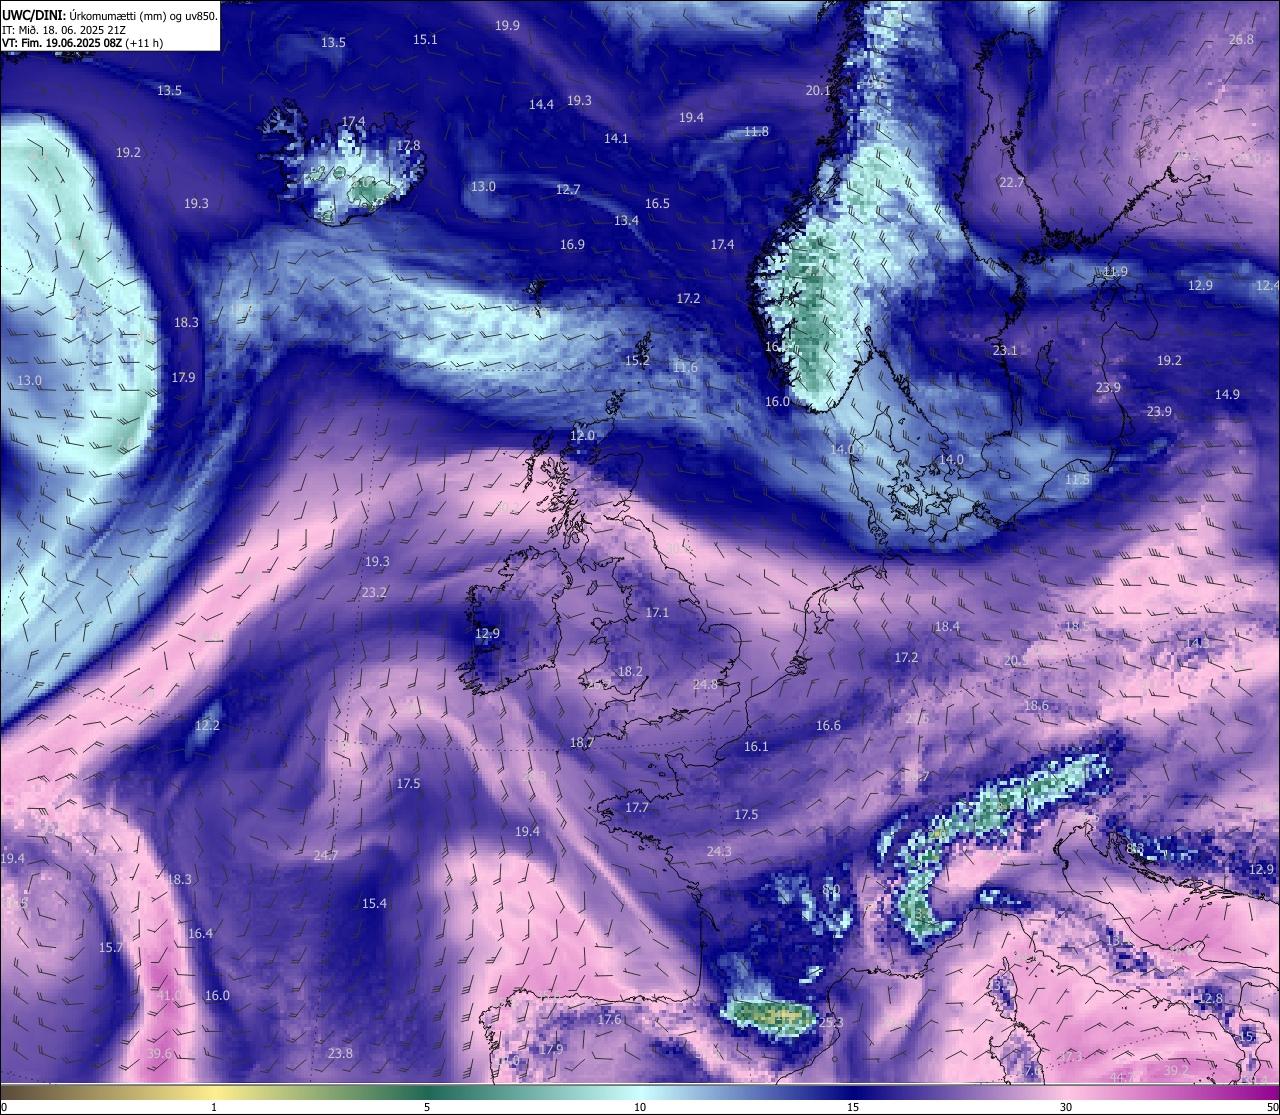
Task: Click the 44.7 value label
Action: pos(1122,1077)
